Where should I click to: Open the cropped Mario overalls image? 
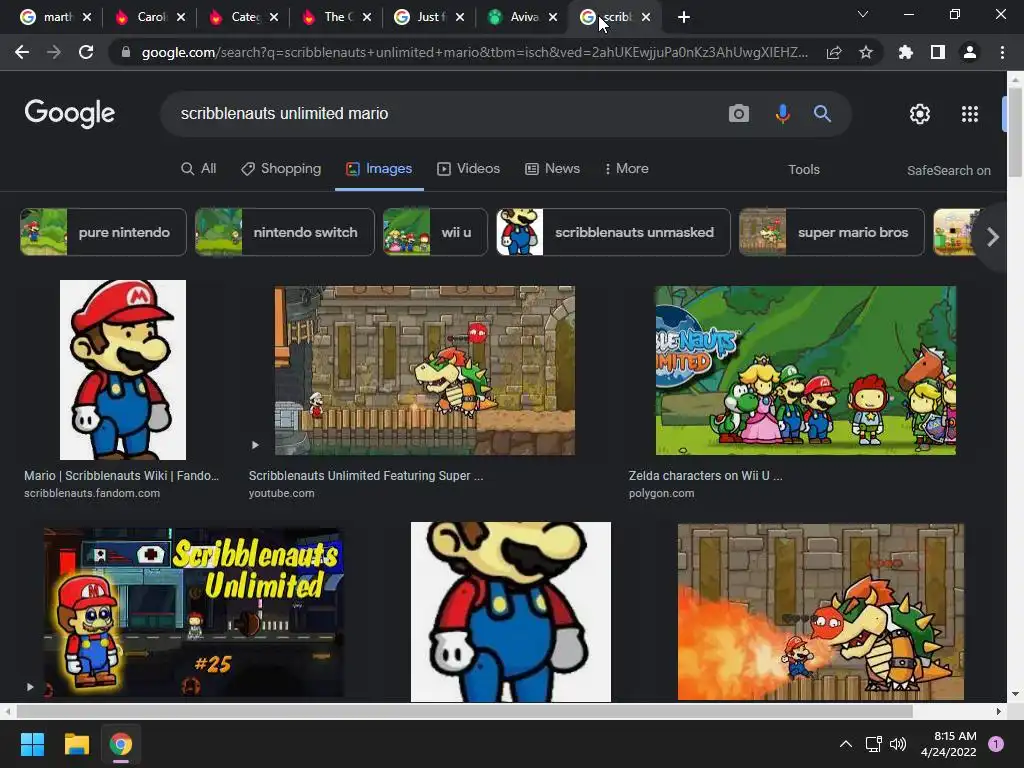point(511,612)
